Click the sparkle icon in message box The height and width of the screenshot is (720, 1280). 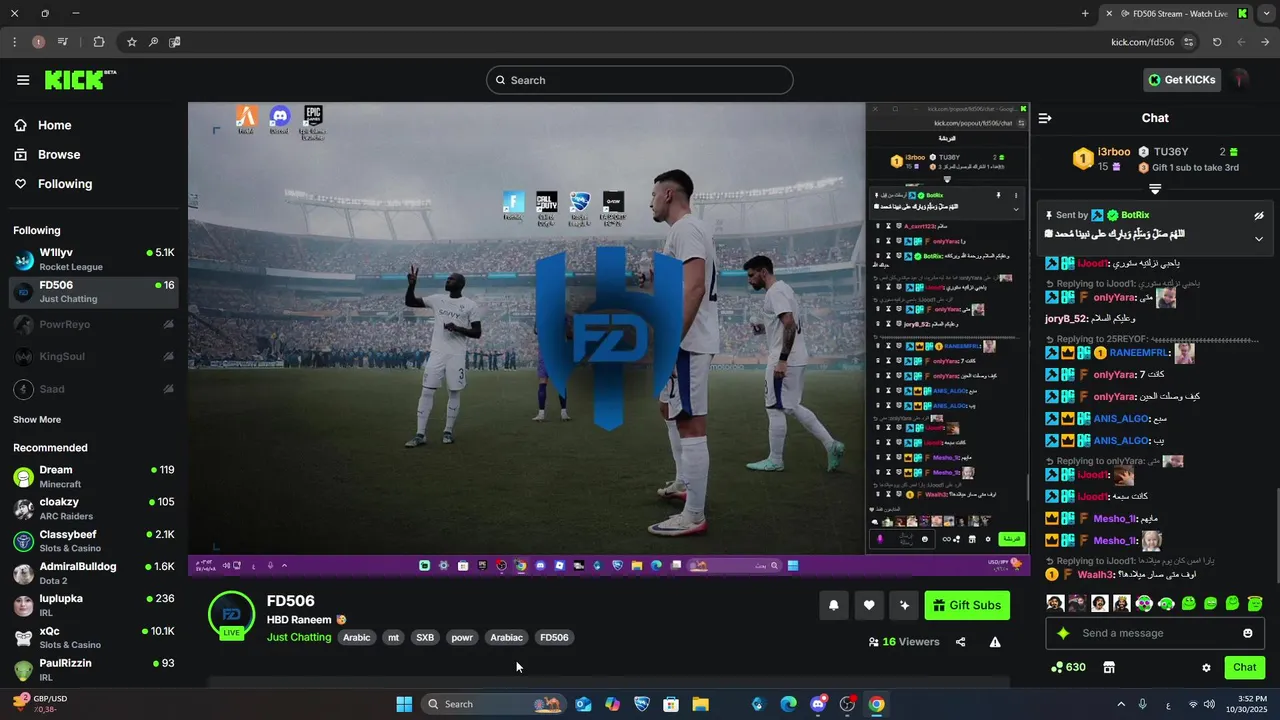point(1063,633)
